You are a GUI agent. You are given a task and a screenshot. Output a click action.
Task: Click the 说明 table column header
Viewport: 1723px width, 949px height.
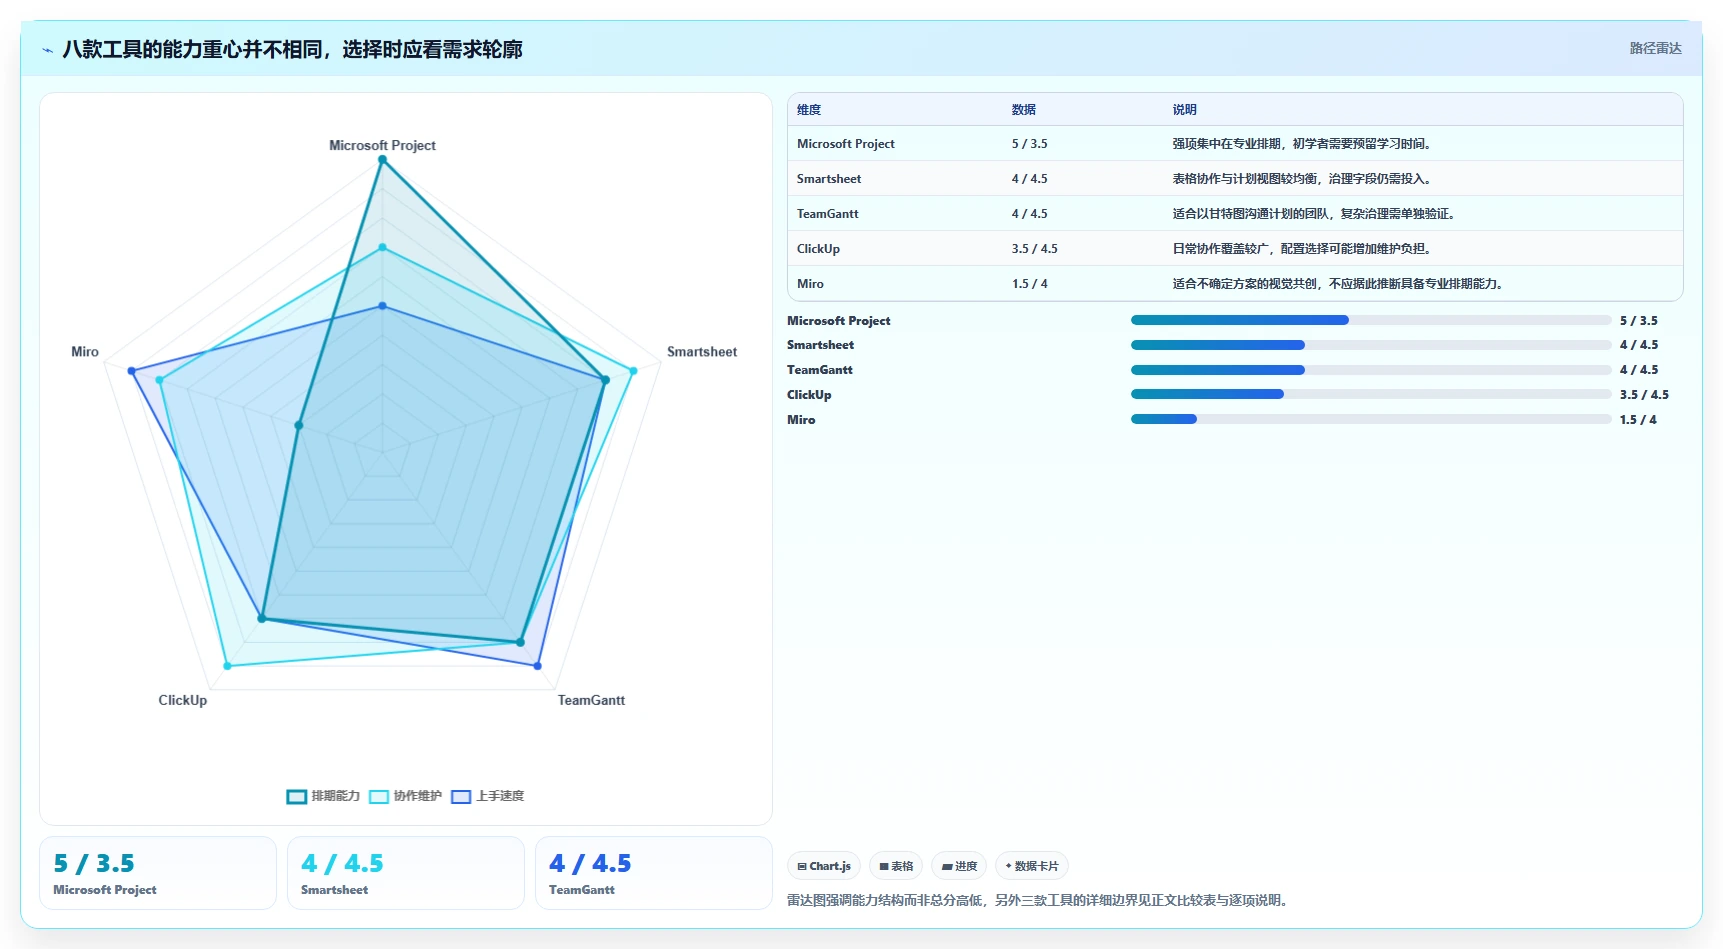tap(1184, 110)
